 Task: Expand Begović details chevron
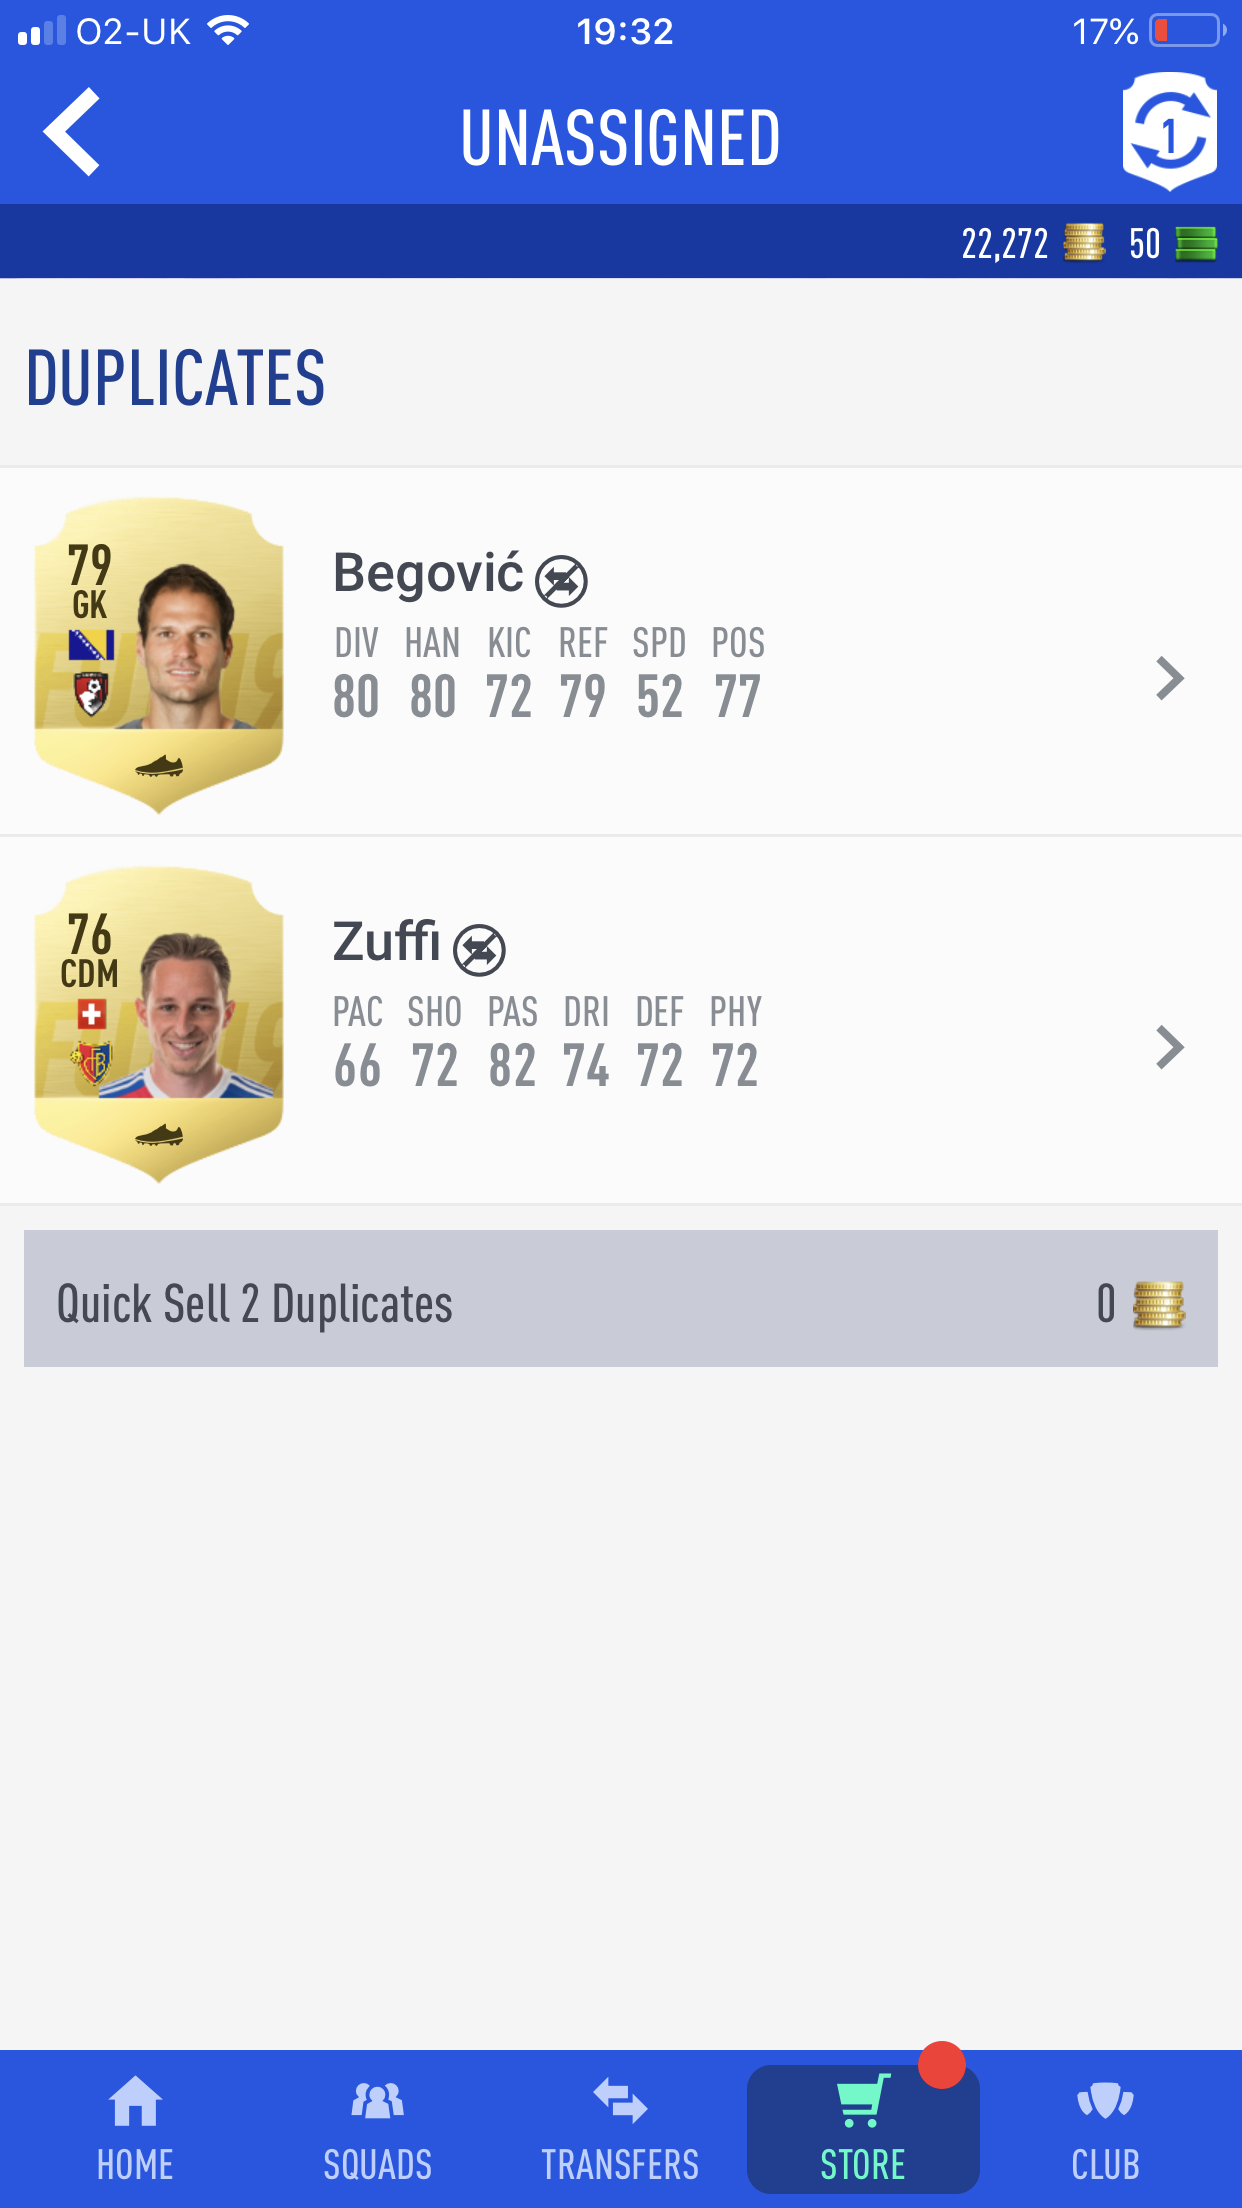pos(1169,678)
